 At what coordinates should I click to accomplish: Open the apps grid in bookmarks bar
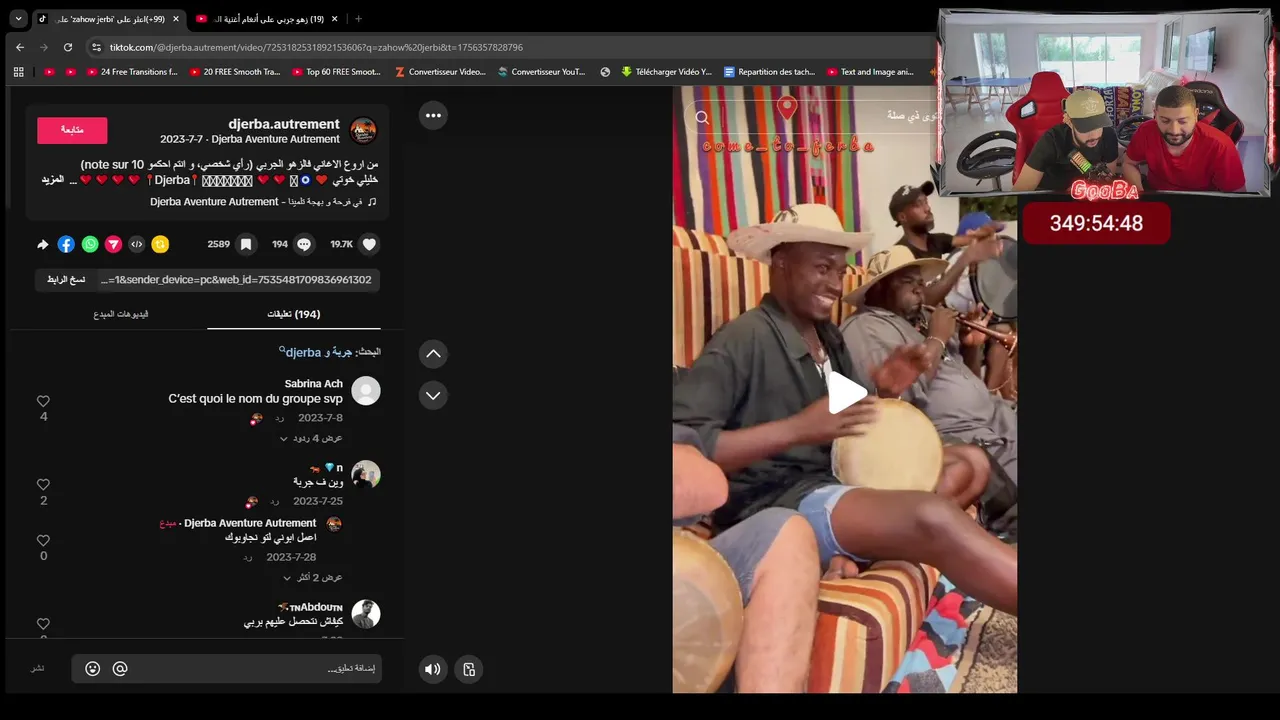pyautogui.click(x=18, y=72)
